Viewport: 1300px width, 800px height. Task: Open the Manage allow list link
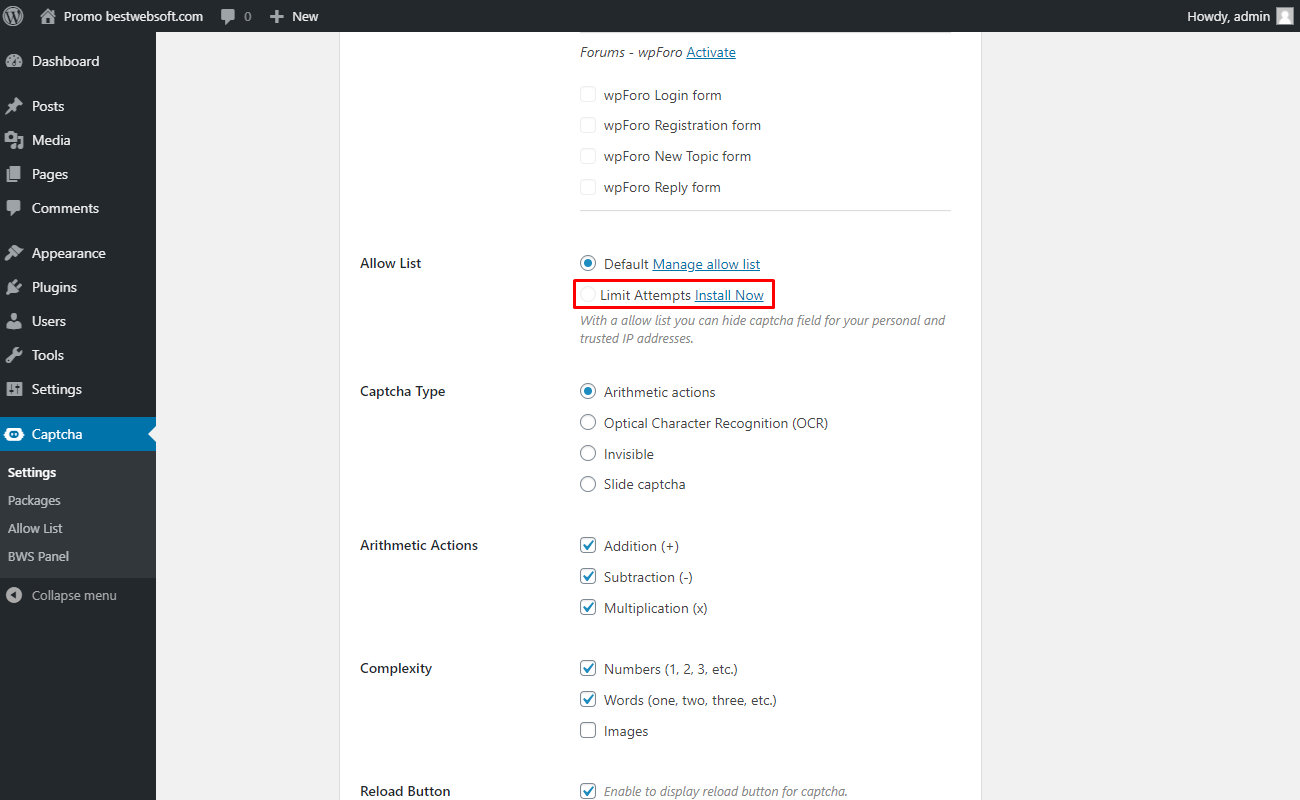(706, 264)
